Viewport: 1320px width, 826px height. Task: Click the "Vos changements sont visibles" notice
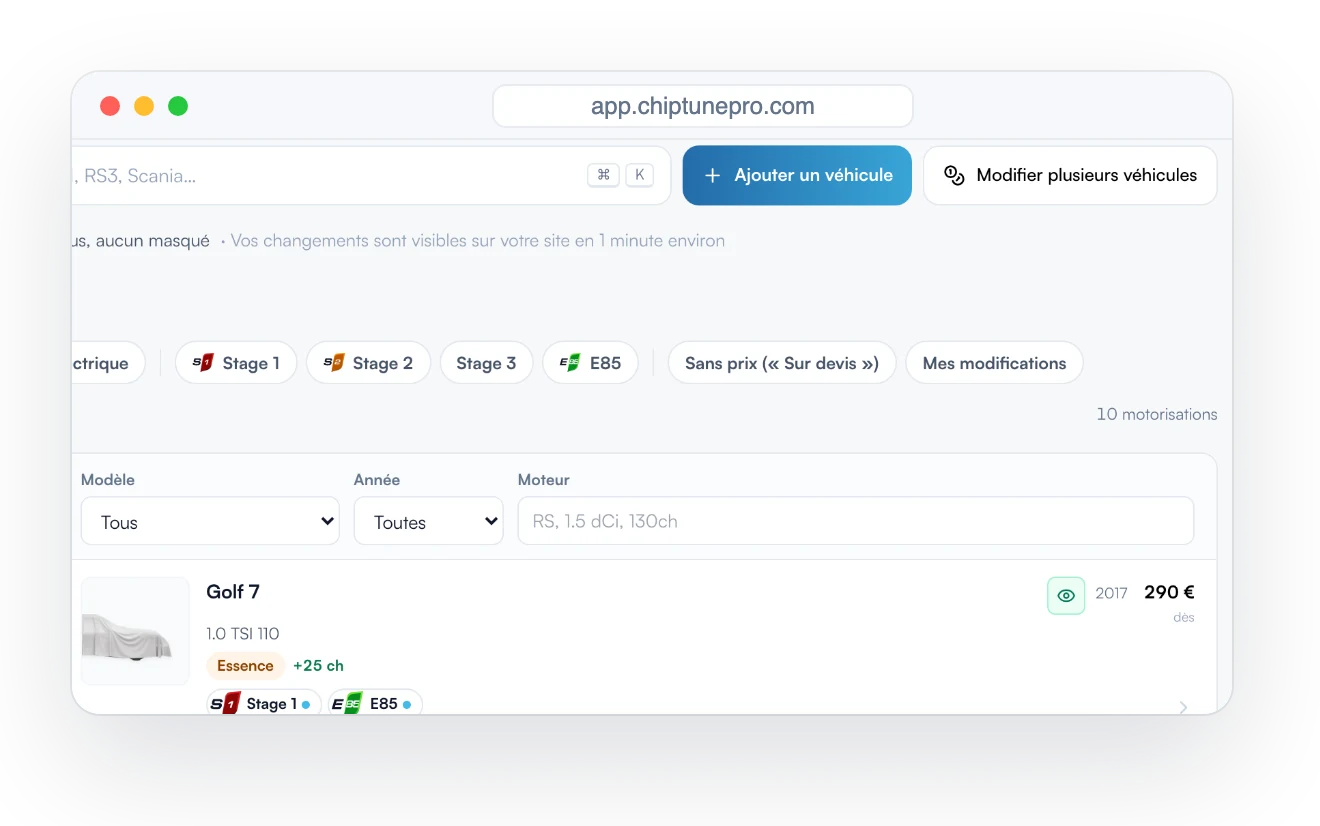tap(478, 241)
